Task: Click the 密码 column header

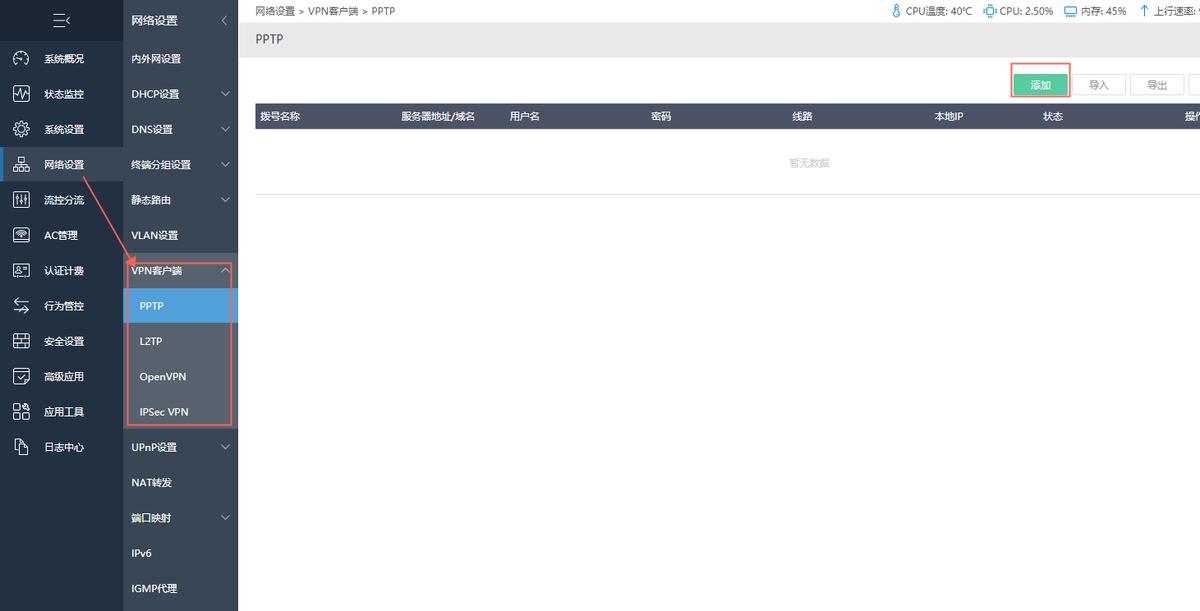Action: pos(661,117)
